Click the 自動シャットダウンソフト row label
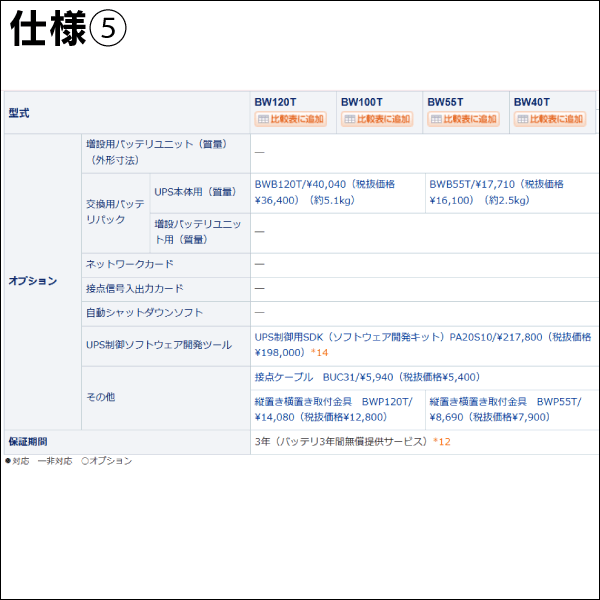This screenshot has height=600, width=600. point(144,313)
